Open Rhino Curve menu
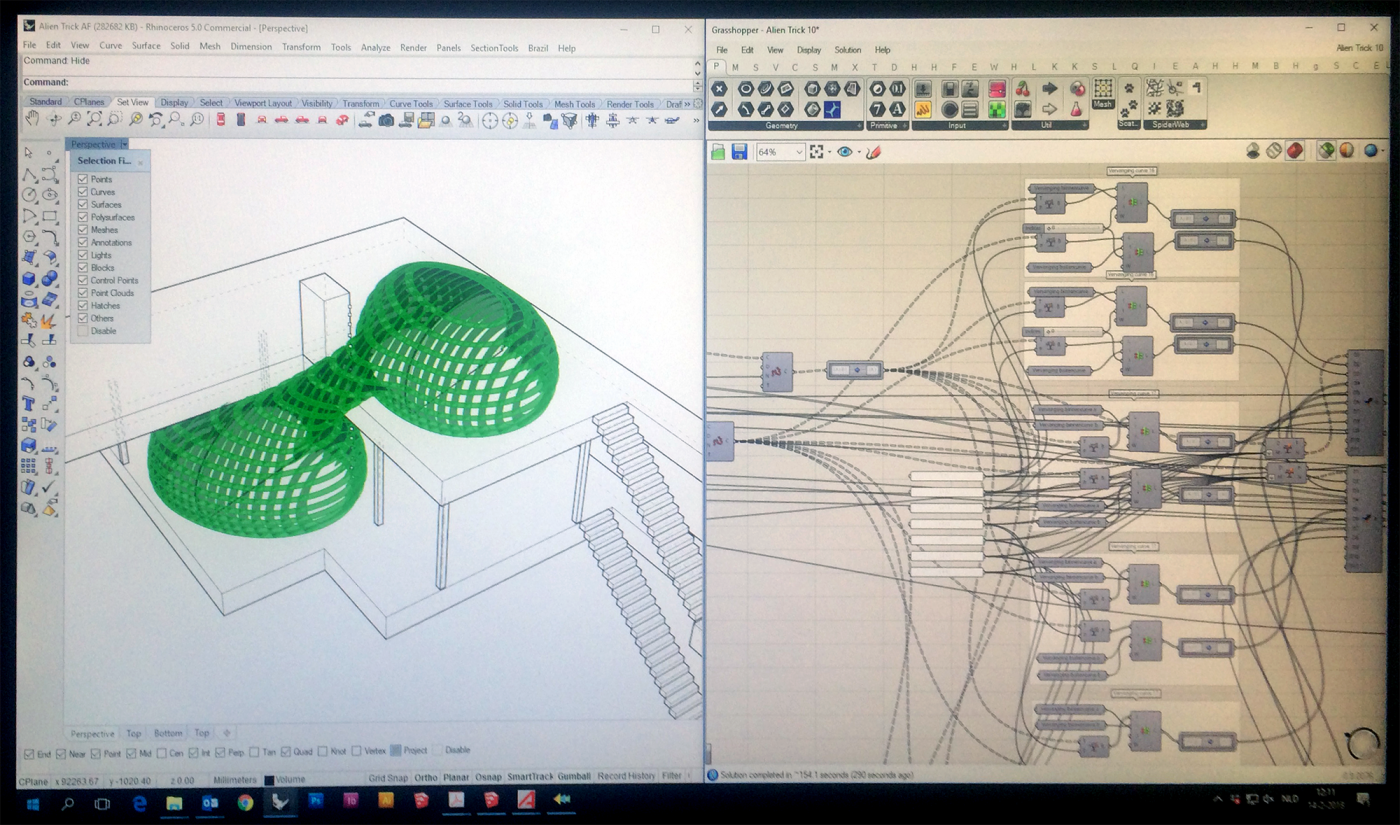The width and height of the screenshot is (1400, 825). tap(110, 46)
